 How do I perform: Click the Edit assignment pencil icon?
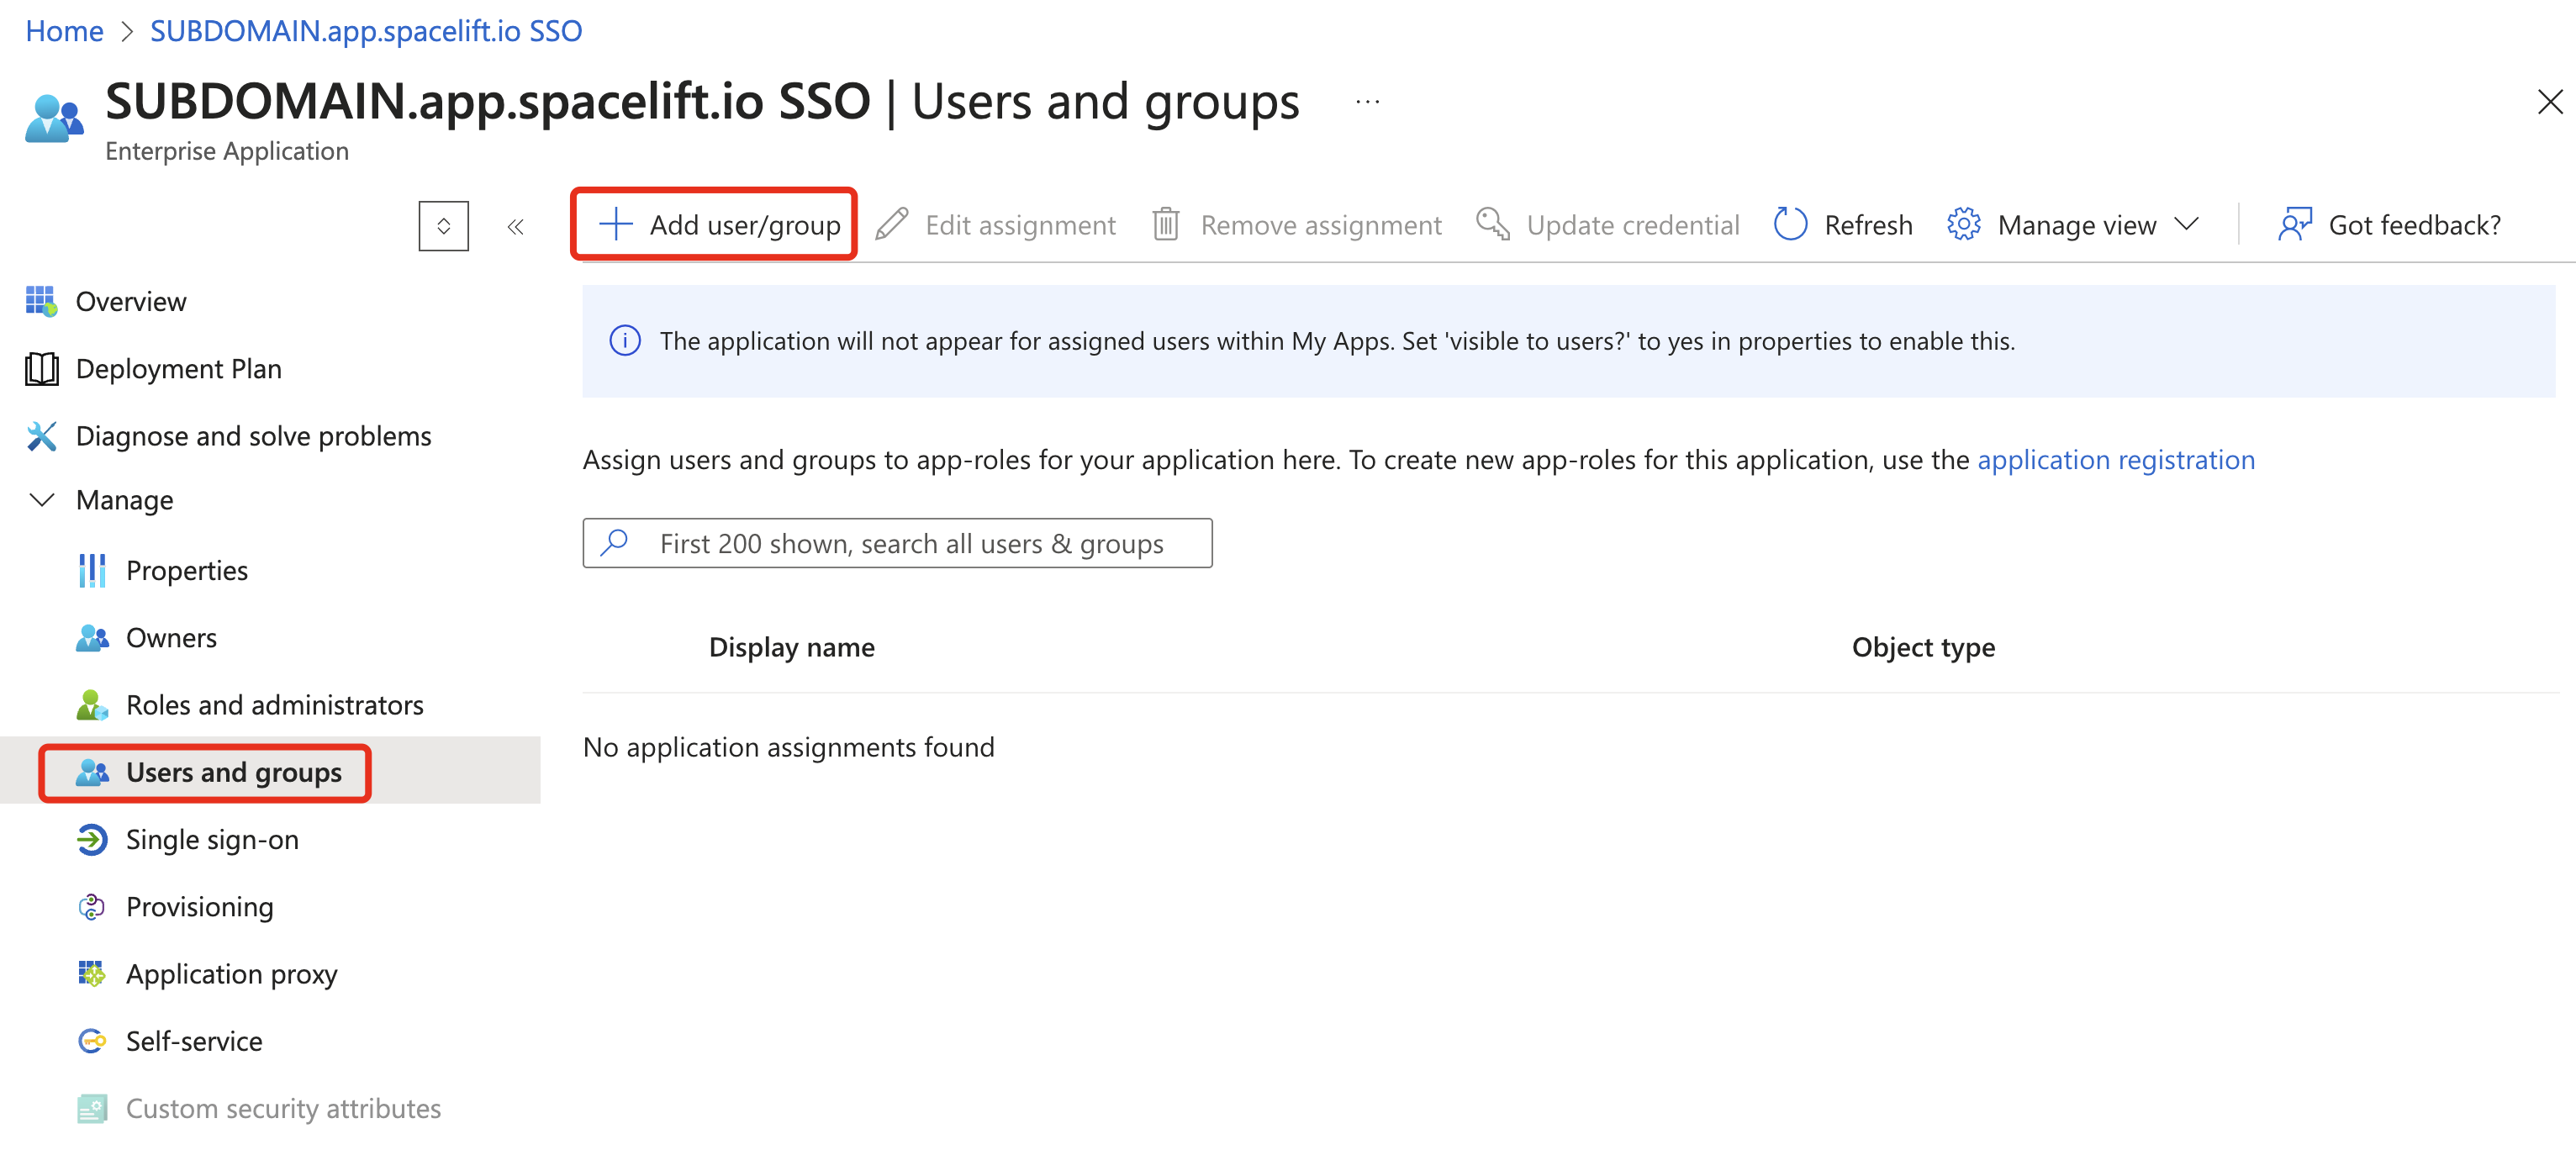point(891,224)
